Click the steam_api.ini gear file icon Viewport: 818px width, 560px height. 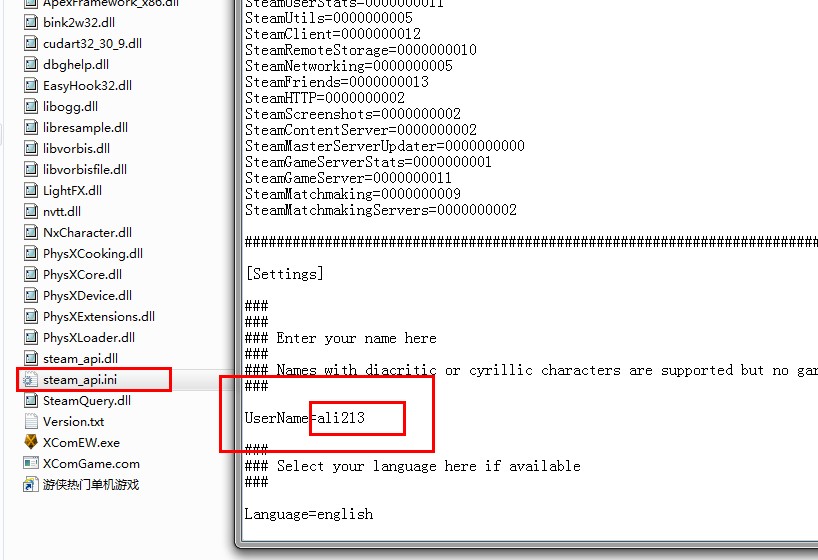31,379
